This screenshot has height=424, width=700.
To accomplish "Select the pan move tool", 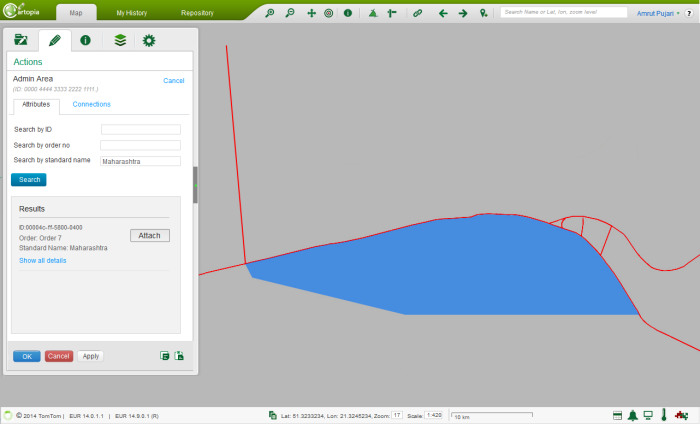I will pos(311,13).
